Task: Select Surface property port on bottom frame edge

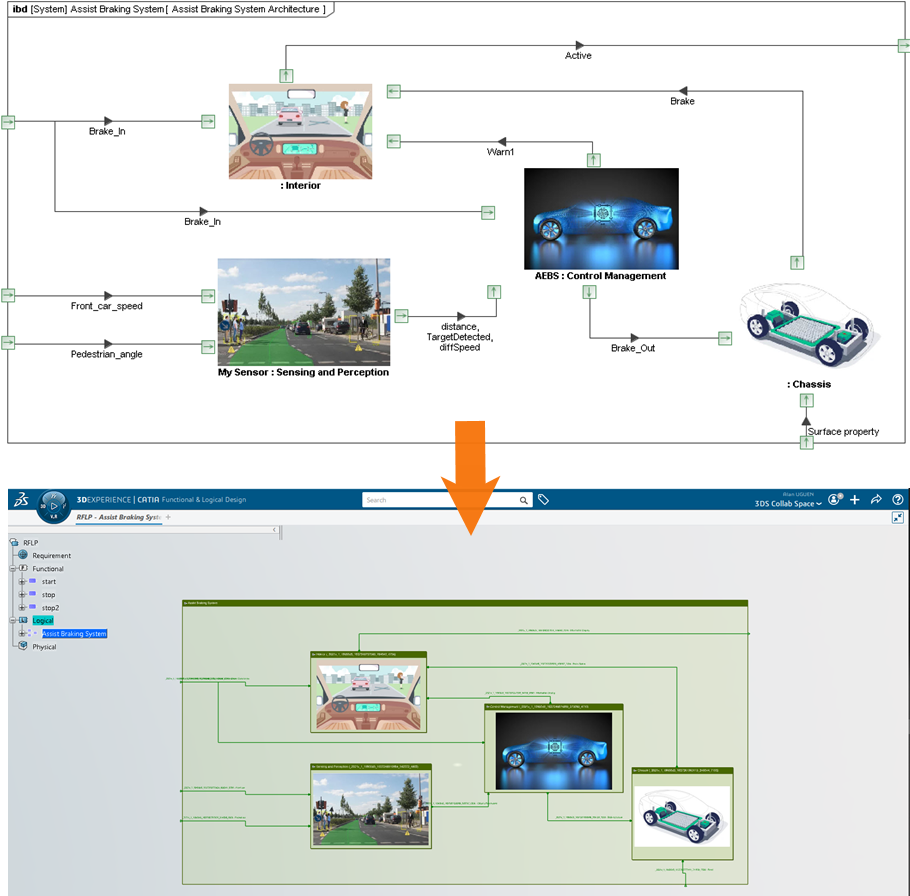Action: coord(807,443)
